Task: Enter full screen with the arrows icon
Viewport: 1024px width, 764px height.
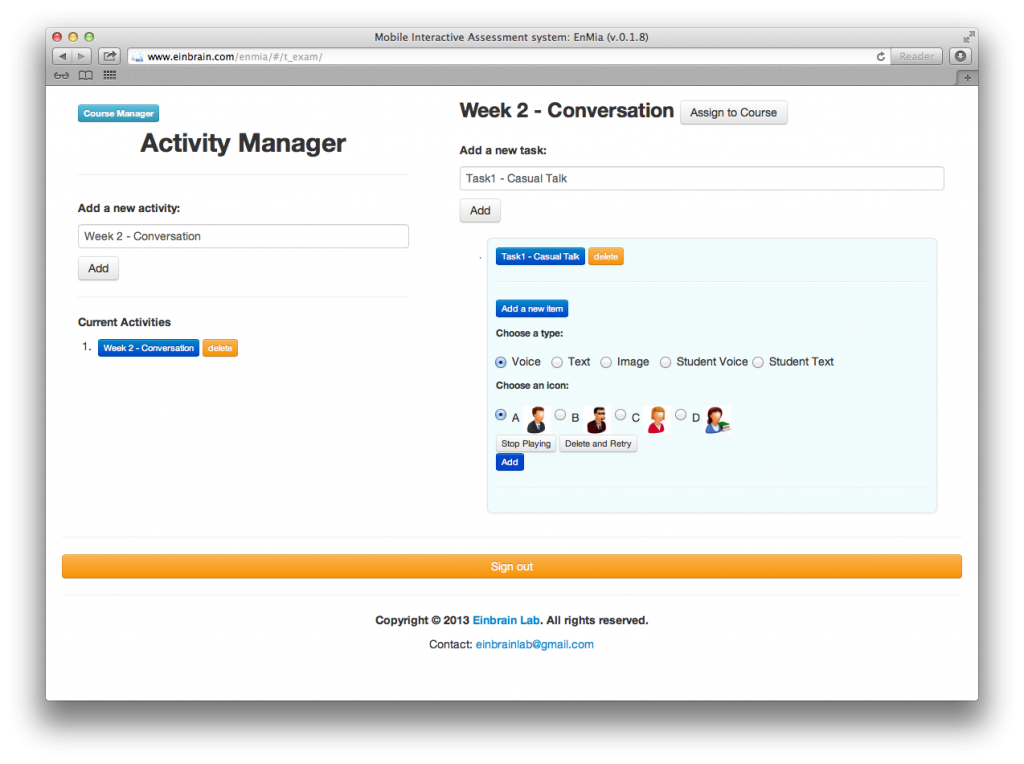Action: pyautogui.click(x=968, y=37)
